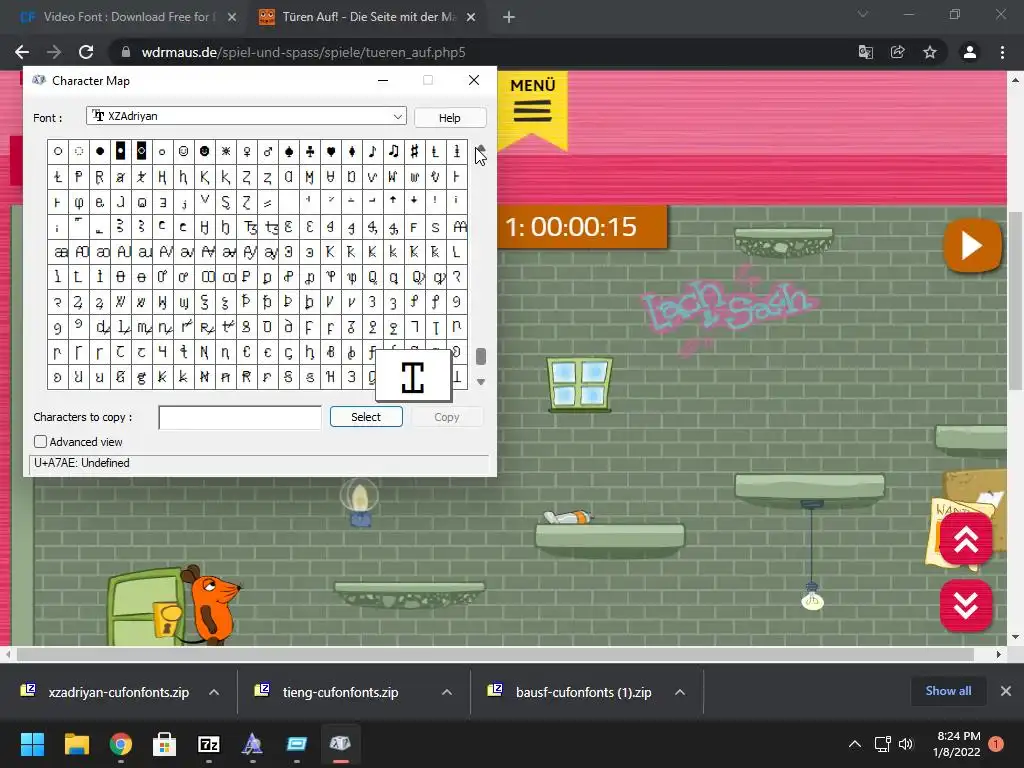The image size is (1024, 768).
Task: Expand options for xzadriyan-cufonfonts.zip download
Action: point(214,692)
